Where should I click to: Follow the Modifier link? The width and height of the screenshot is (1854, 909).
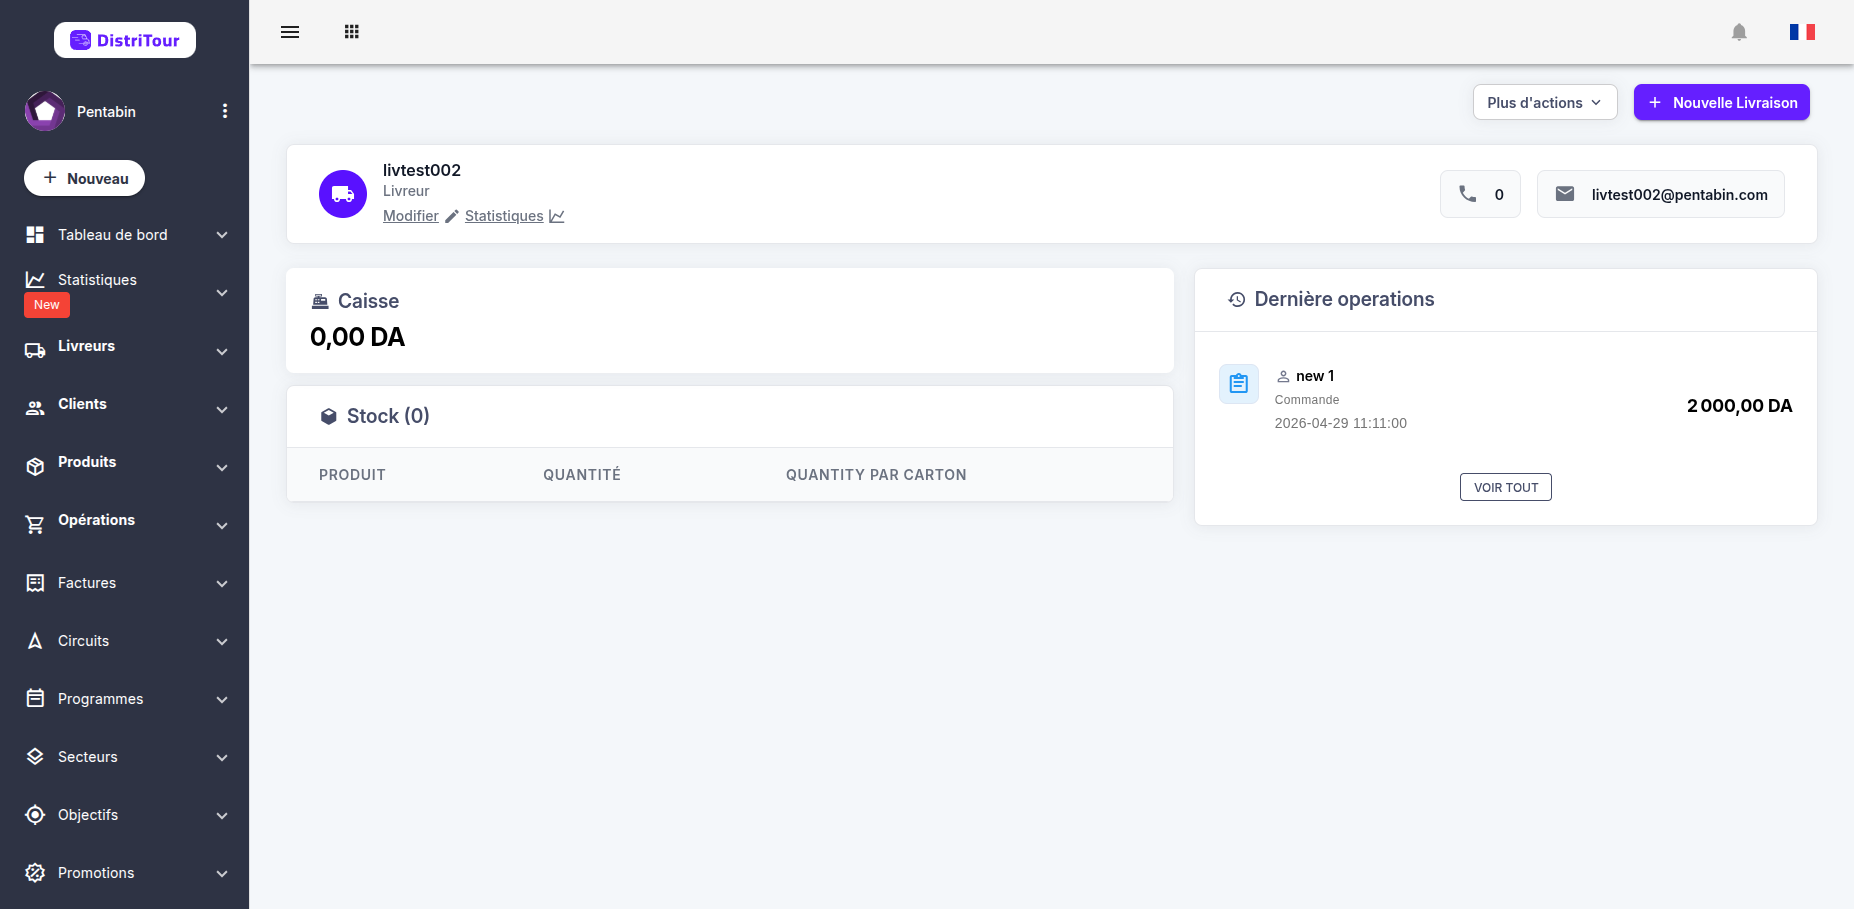411,216
